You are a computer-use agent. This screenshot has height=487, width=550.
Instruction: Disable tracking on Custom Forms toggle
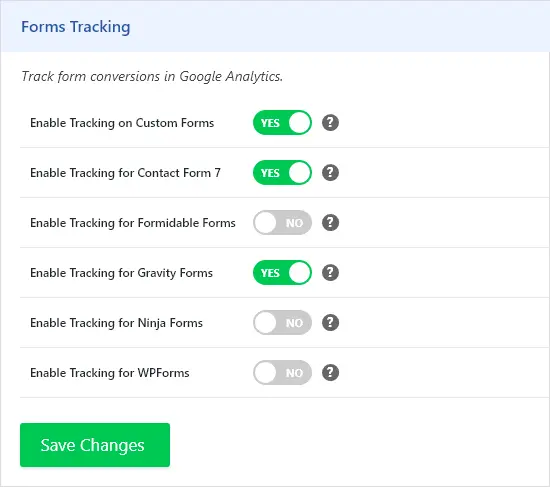tap(282, 123)
